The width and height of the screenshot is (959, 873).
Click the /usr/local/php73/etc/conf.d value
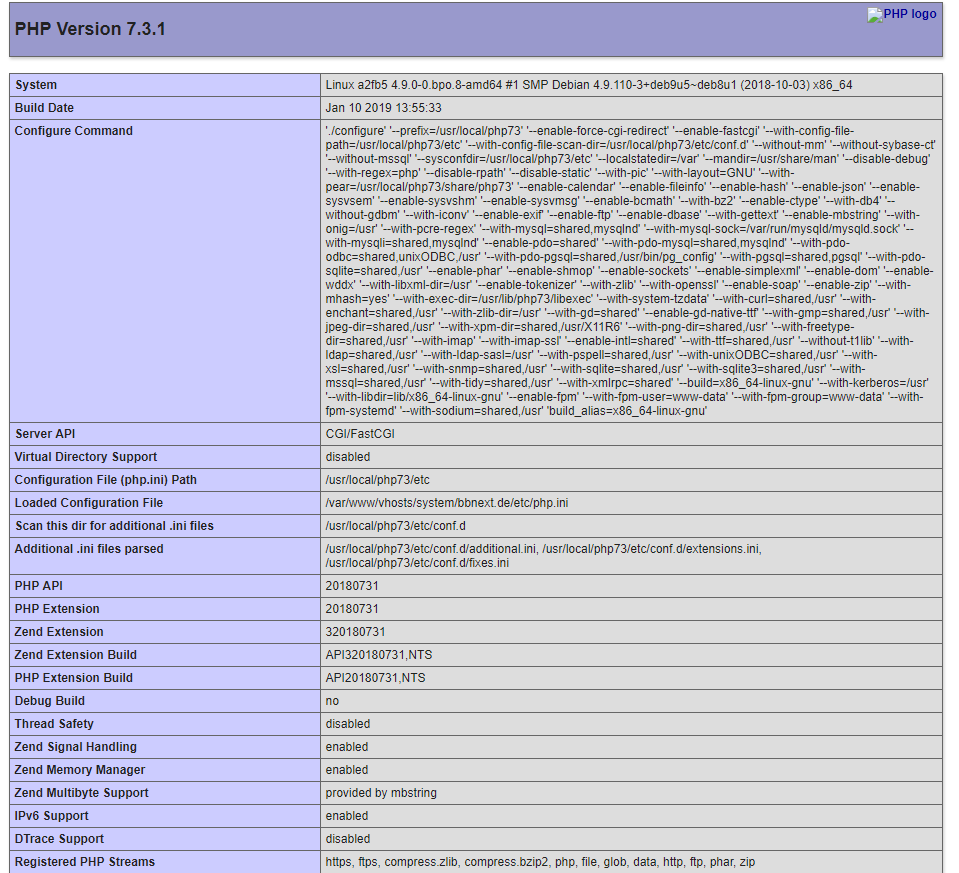[x=395, y=526]
